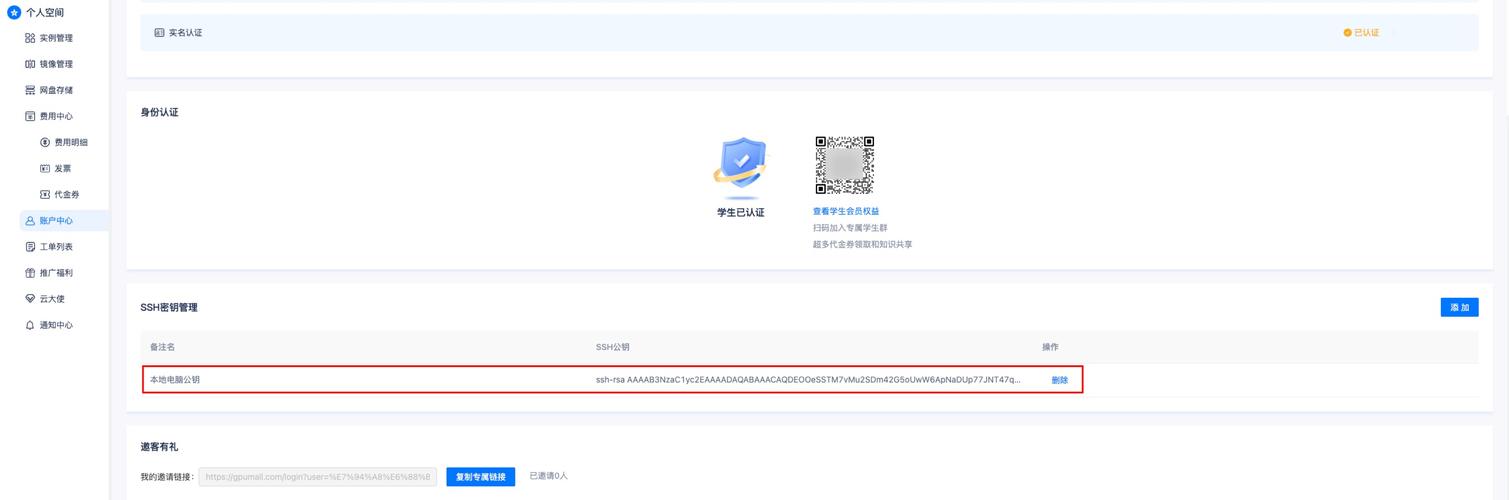Image resolution: width=1509 pixels, height=500 pixels.
Task: Click the 本地电脑公钥 name cell
Action: 175,380
